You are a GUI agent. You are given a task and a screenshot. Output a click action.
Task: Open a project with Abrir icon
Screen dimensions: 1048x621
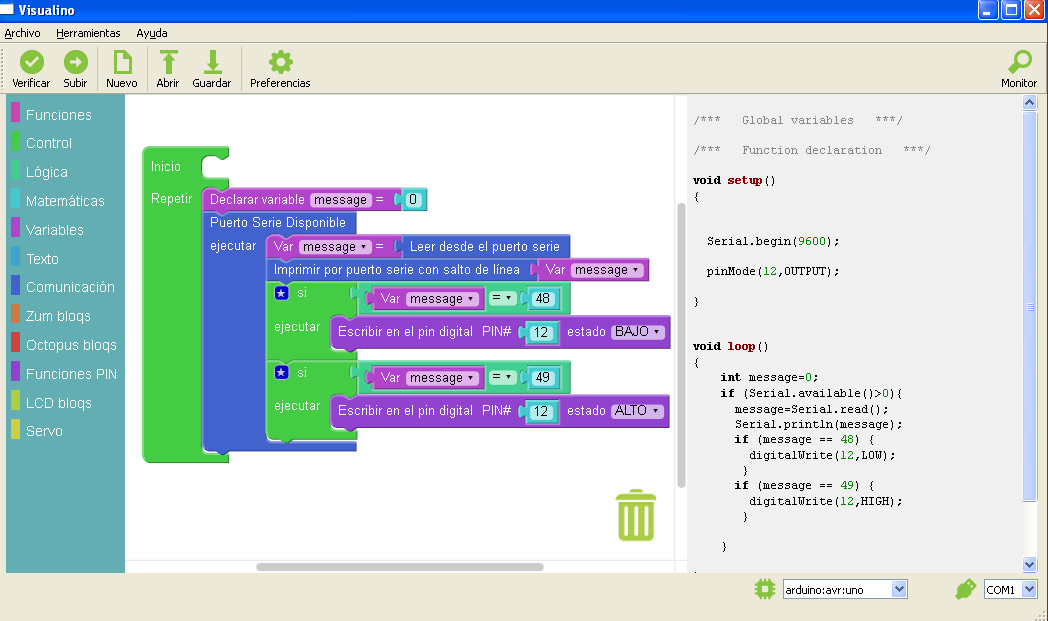pyautogui.click(x=168, y=62)
